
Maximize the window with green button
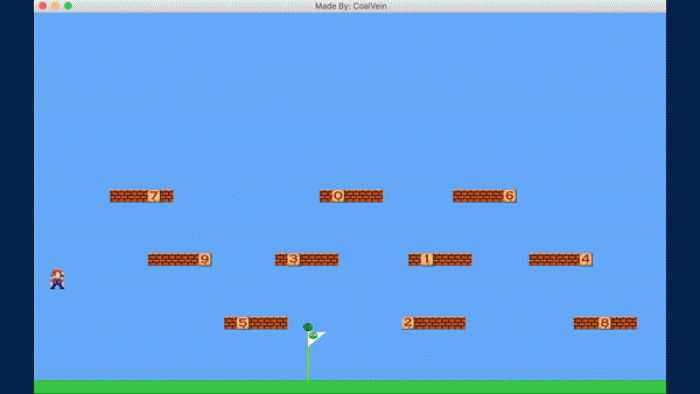click(x=68, y=6)
